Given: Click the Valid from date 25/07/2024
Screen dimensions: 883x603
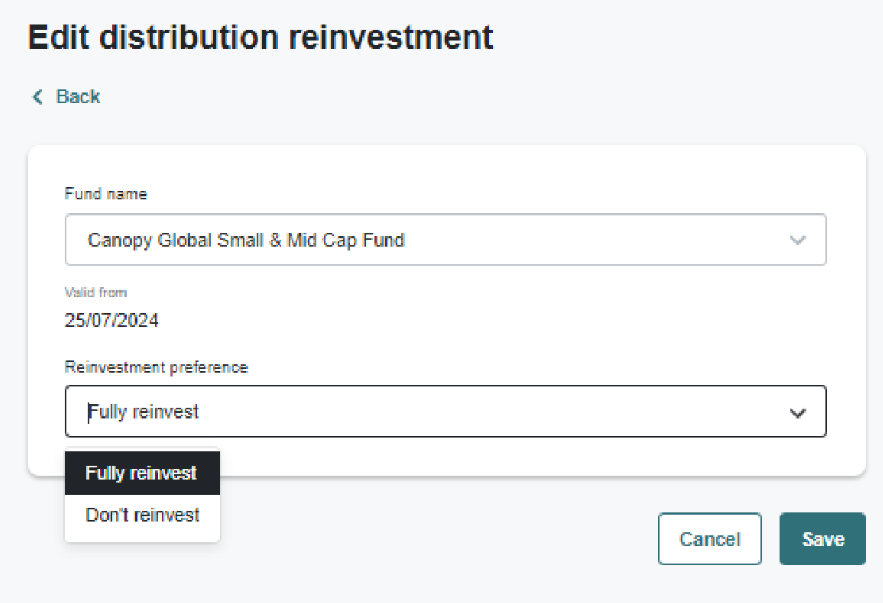Looking at the screenshot, I should 112,321.
